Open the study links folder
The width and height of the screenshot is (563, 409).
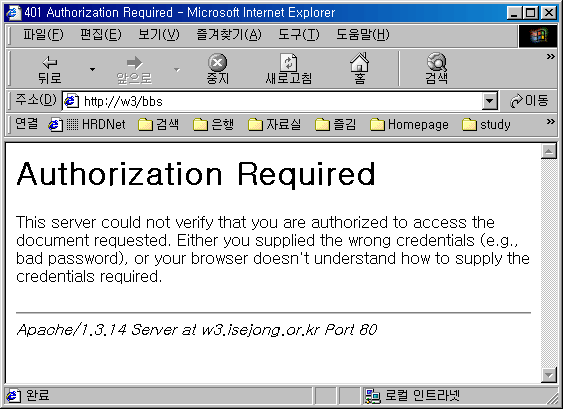[486, 125]
